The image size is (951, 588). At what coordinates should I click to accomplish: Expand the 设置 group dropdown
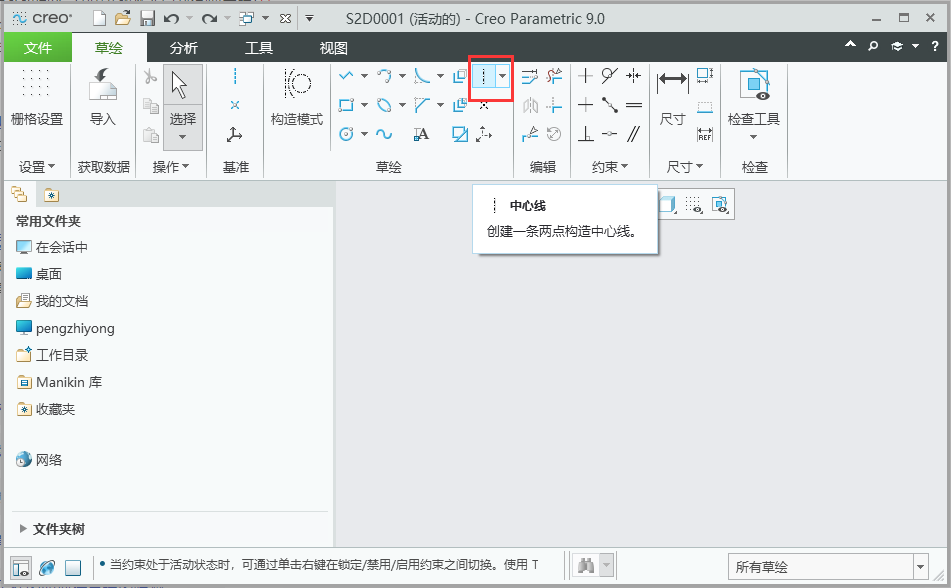tap(37, 167)
